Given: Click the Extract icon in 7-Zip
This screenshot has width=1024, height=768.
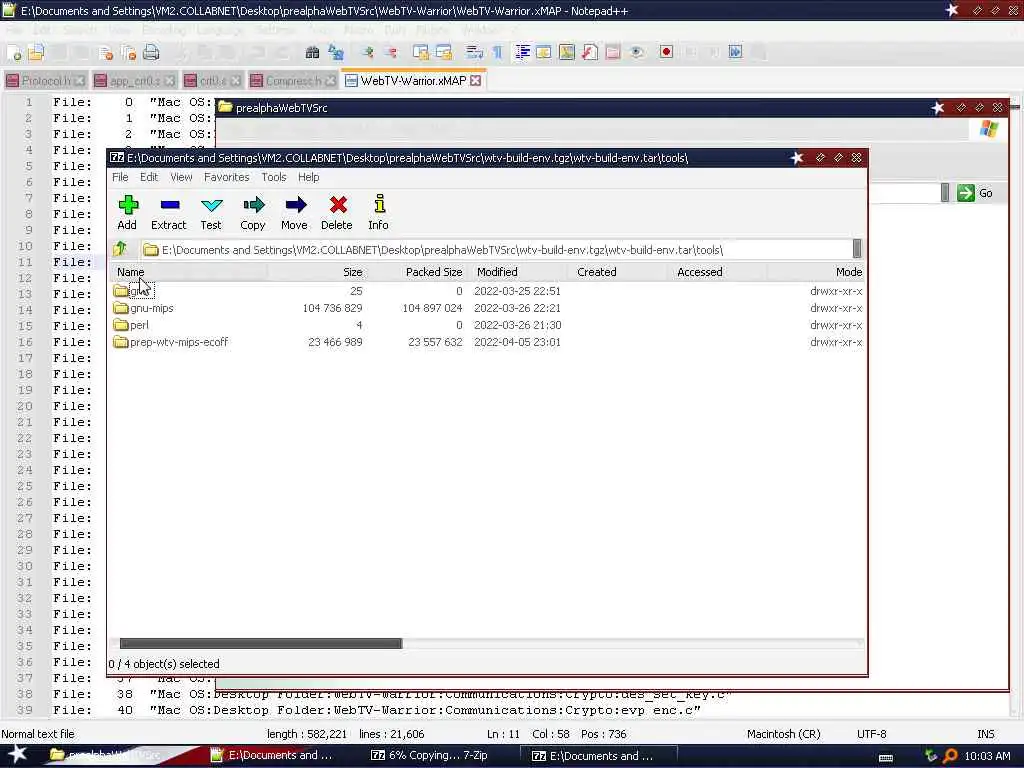Looking at the screenshot, I should pyautogui.click(x=168, y=212).
